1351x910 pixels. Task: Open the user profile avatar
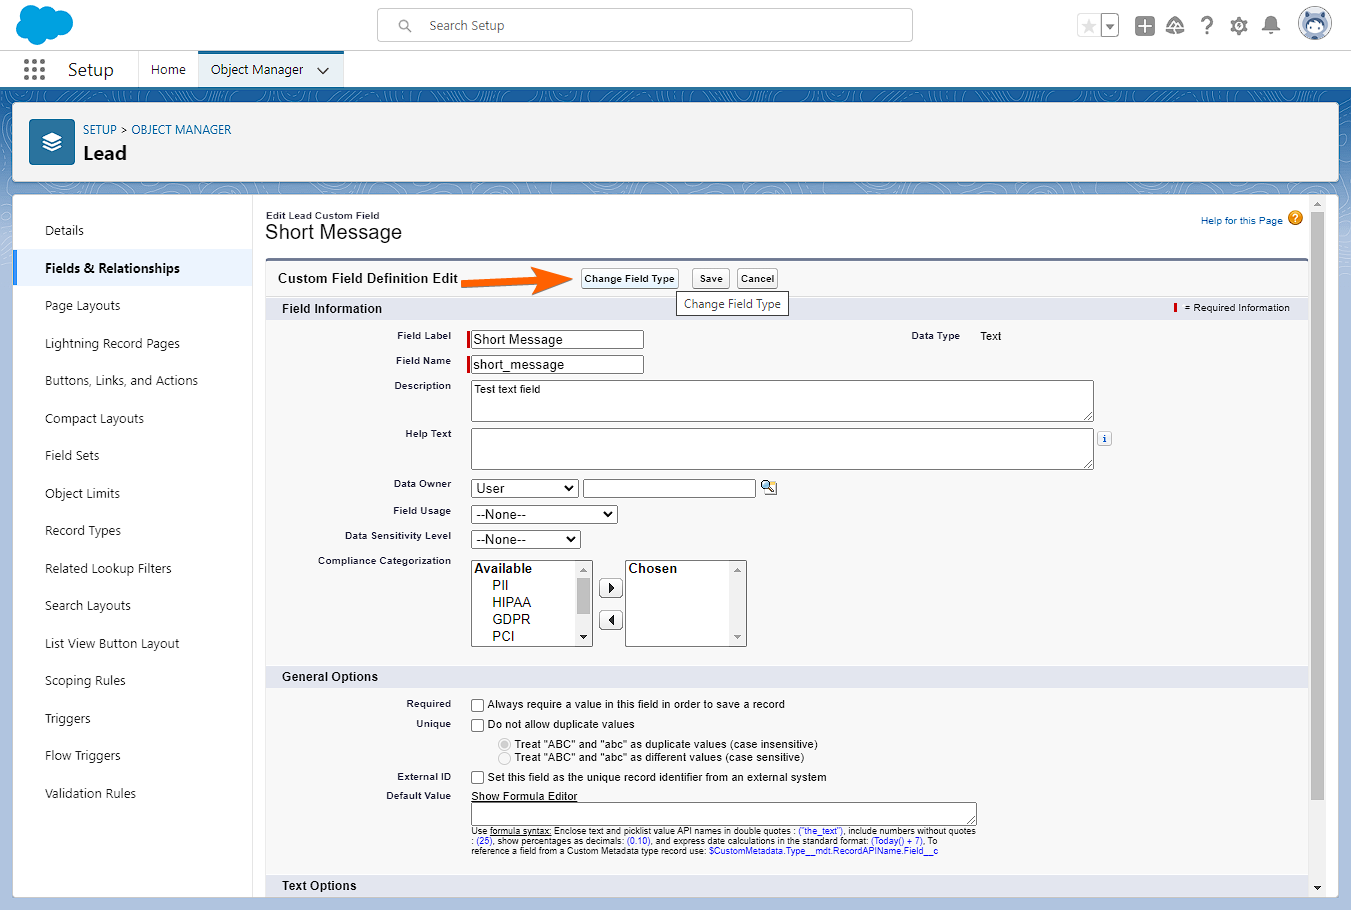click(x=1314, y=24)
